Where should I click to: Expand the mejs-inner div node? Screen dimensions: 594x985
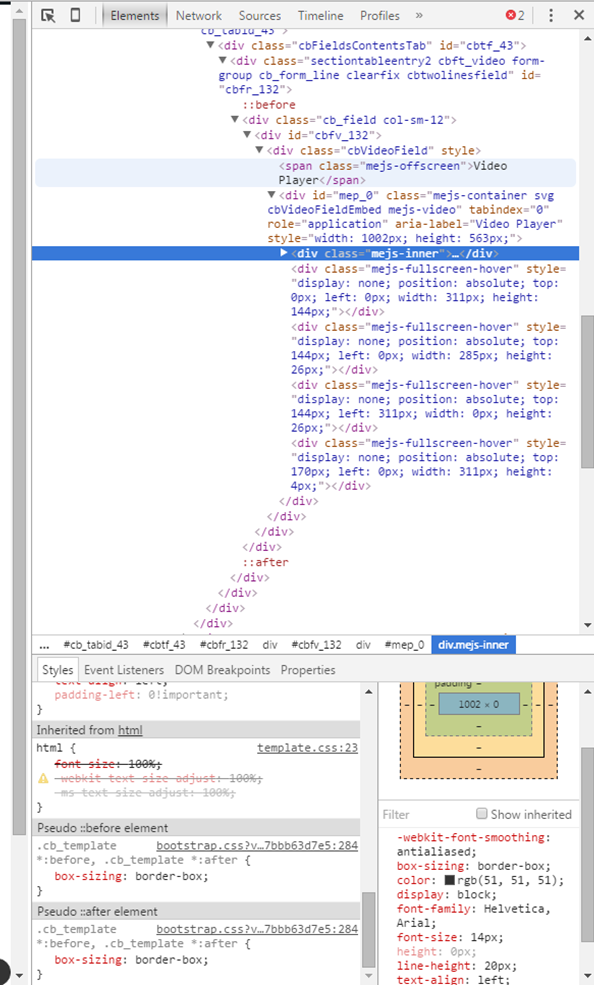tap(284, 253)
